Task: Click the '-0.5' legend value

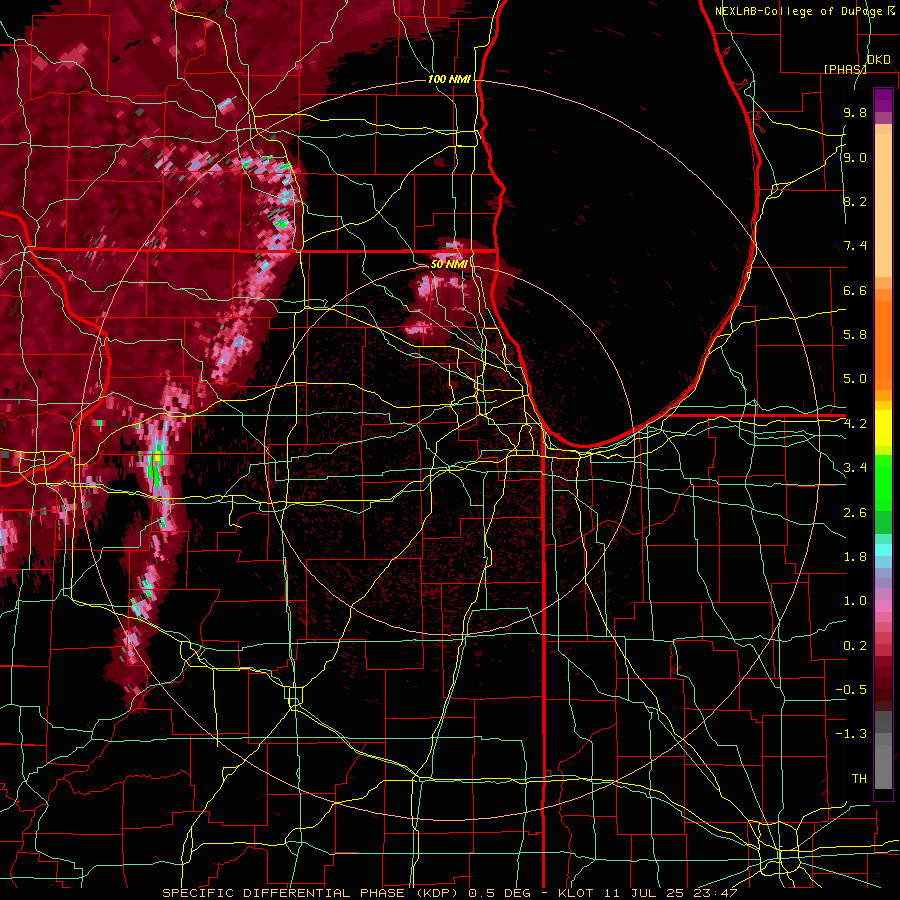Action: 851,690
